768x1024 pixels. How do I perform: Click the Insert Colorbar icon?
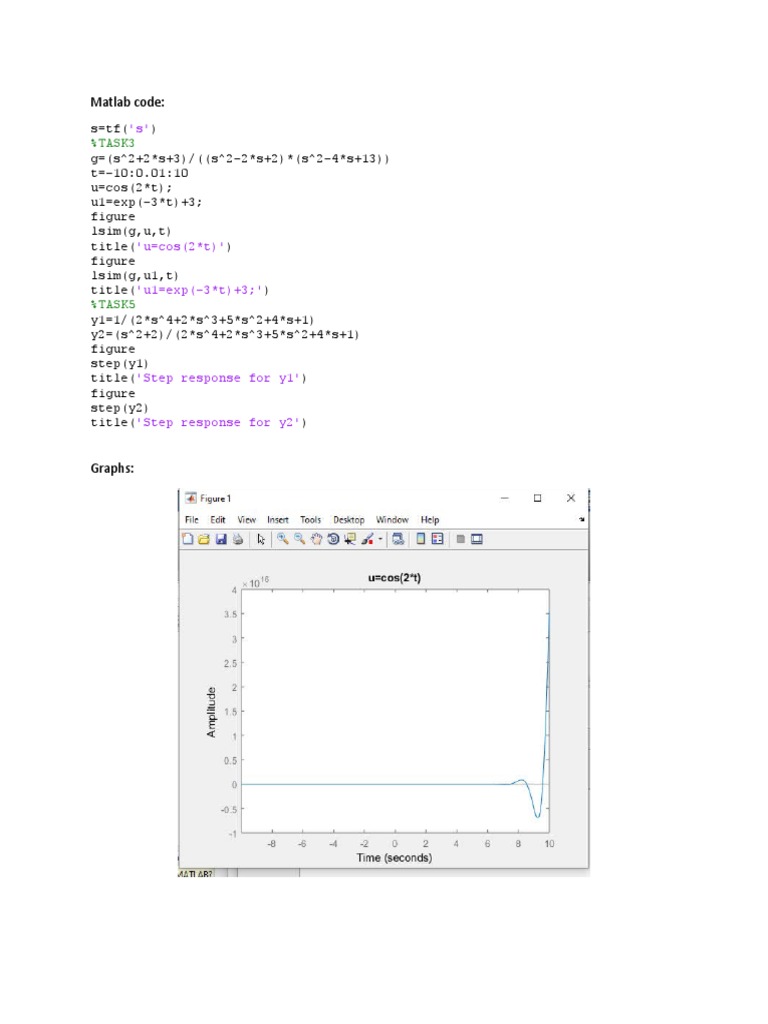click(x=421, y=539)
